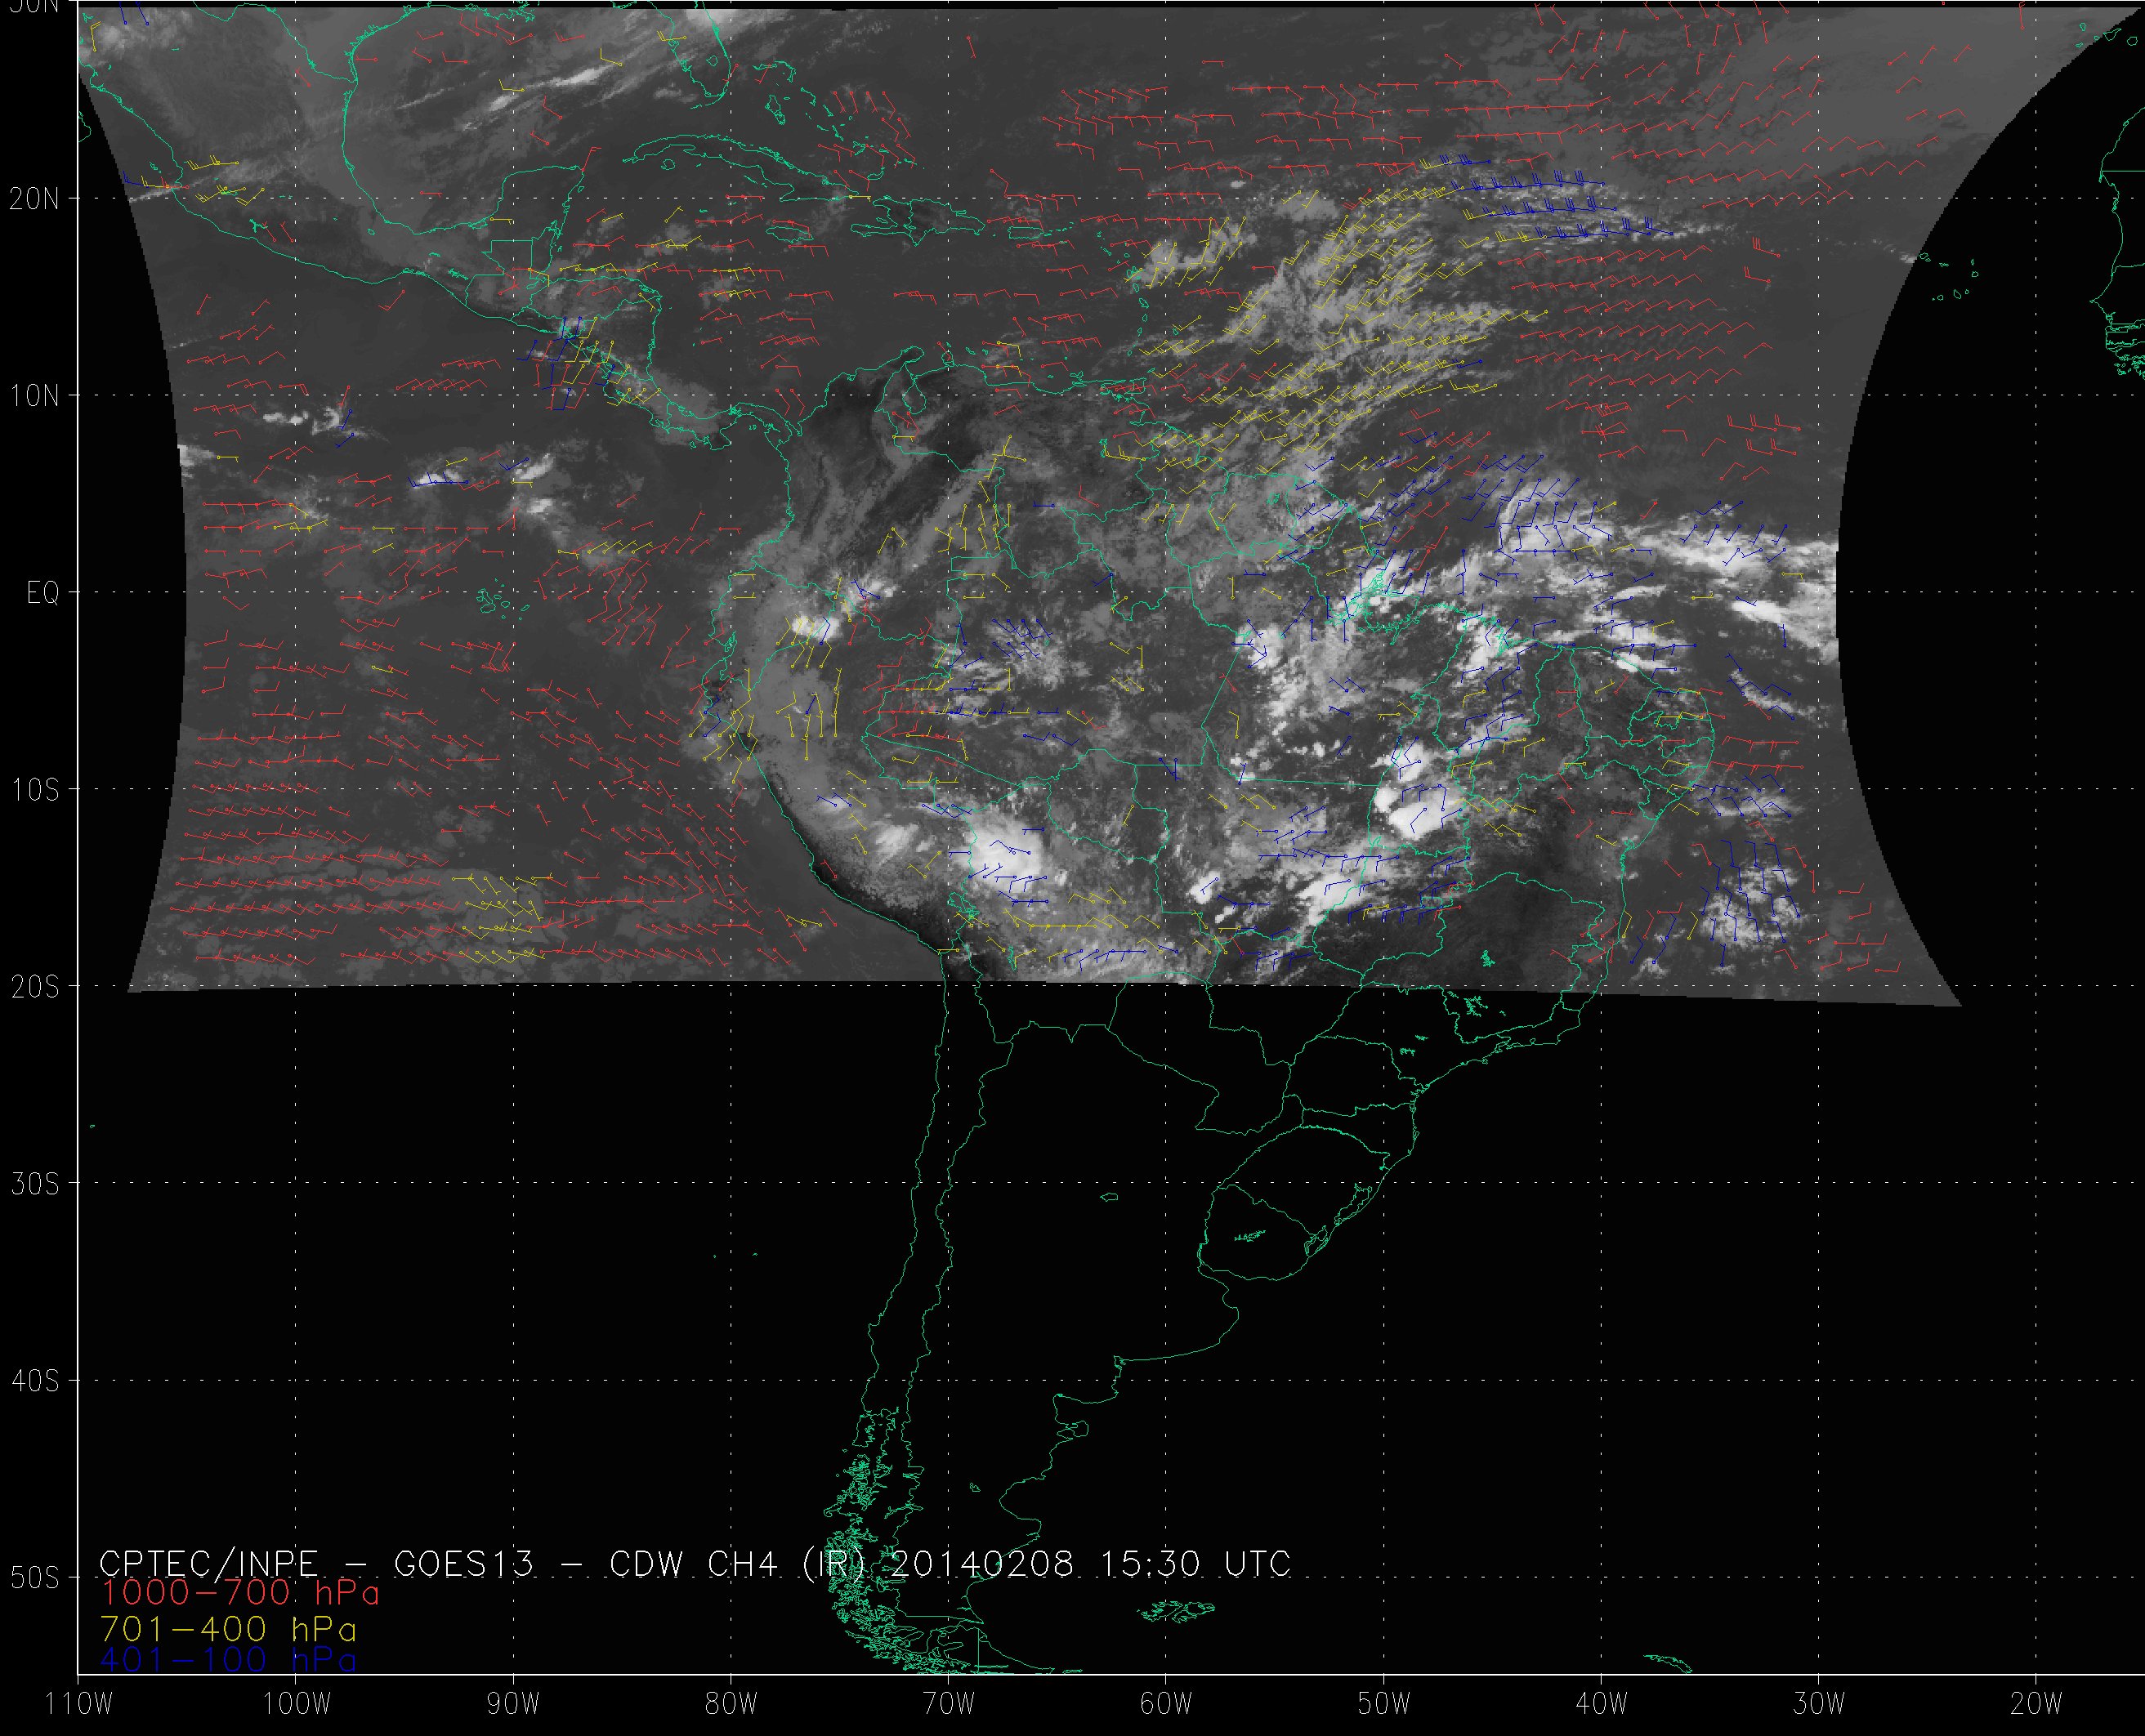This screenshot has width=2145, height=1736.
Task: Click the 10S latitude axis label
Action: click(x=35, y=791)
